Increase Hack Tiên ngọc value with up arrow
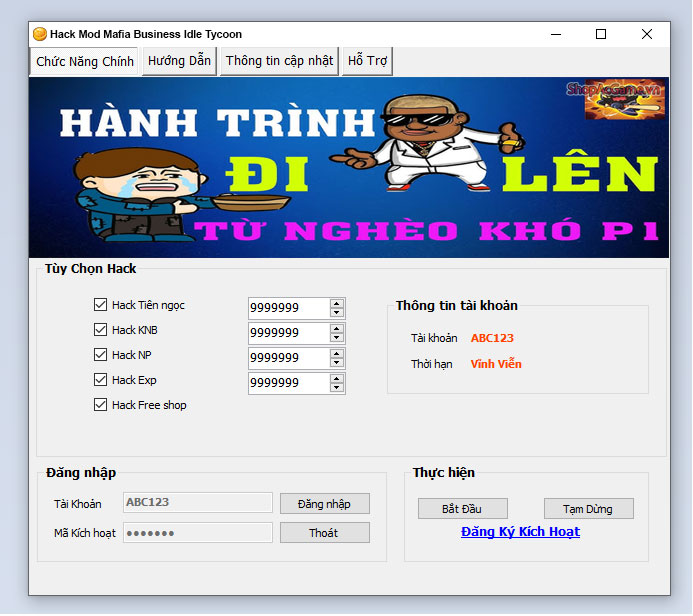The height and width of the screenshot is (616, 693). (x=337, y=303)
